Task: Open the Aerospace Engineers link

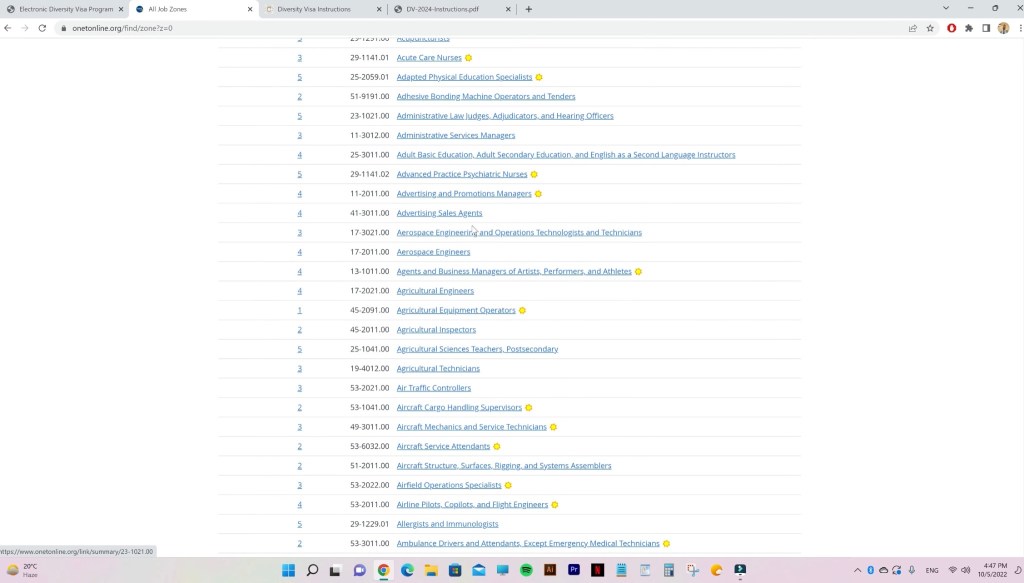Action: (x=433, y=252)
